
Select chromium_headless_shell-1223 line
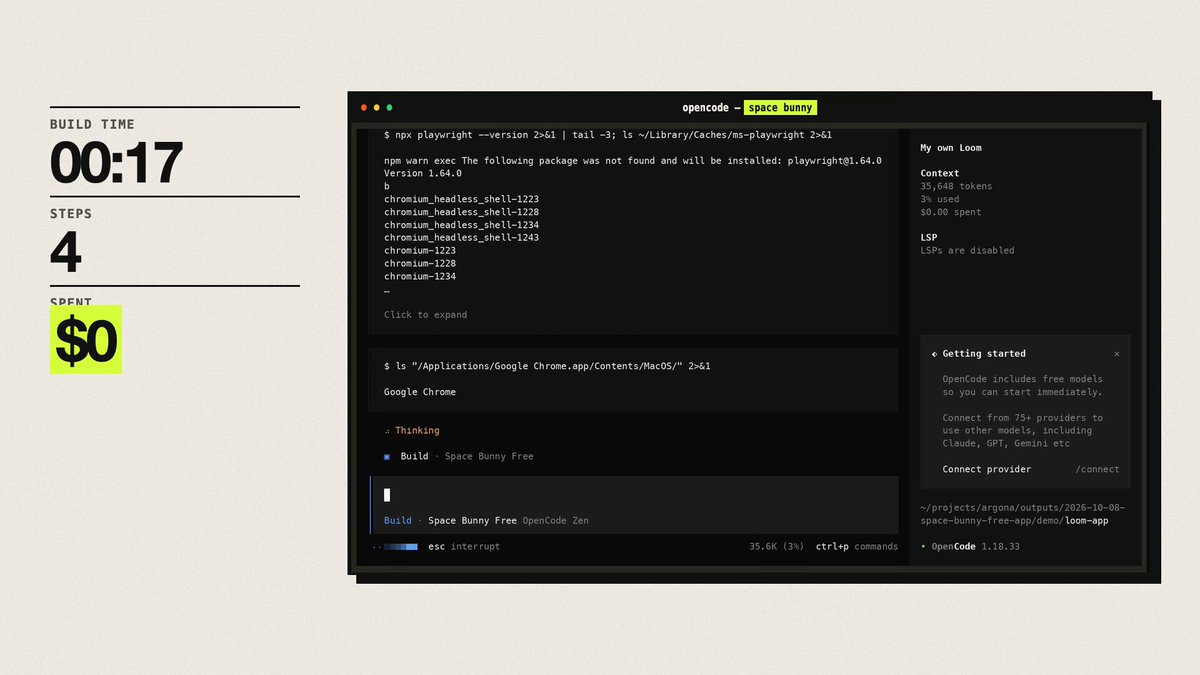pos(461,199)
